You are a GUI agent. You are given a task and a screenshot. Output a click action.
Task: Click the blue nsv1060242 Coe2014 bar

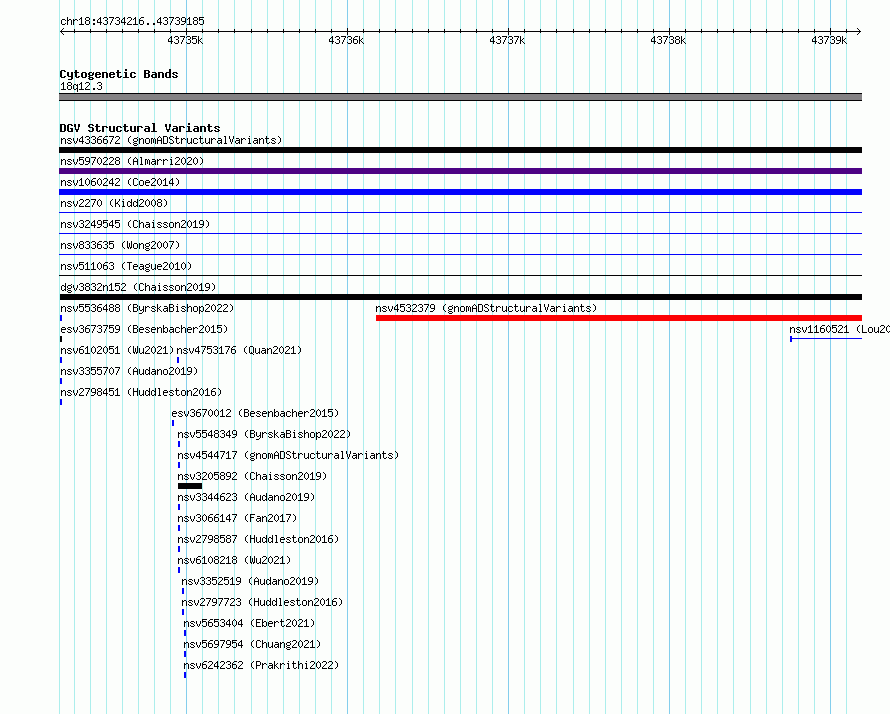coord(460,192)
